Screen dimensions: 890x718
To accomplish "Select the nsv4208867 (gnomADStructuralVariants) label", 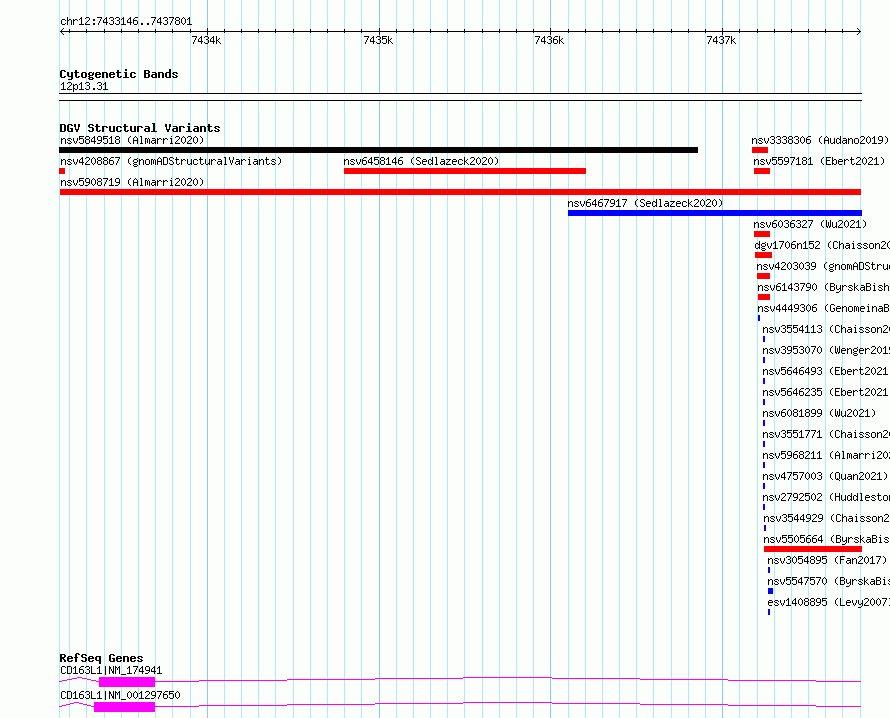I will [171, 161].
